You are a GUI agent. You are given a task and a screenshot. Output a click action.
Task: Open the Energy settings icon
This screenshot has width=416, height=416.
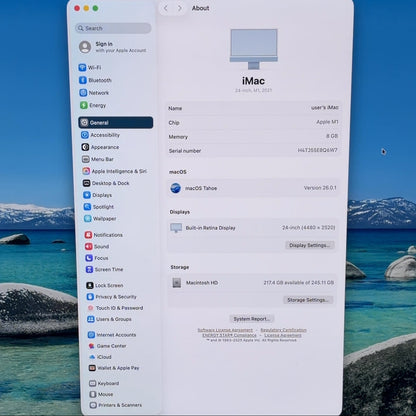tap(84, 105)
